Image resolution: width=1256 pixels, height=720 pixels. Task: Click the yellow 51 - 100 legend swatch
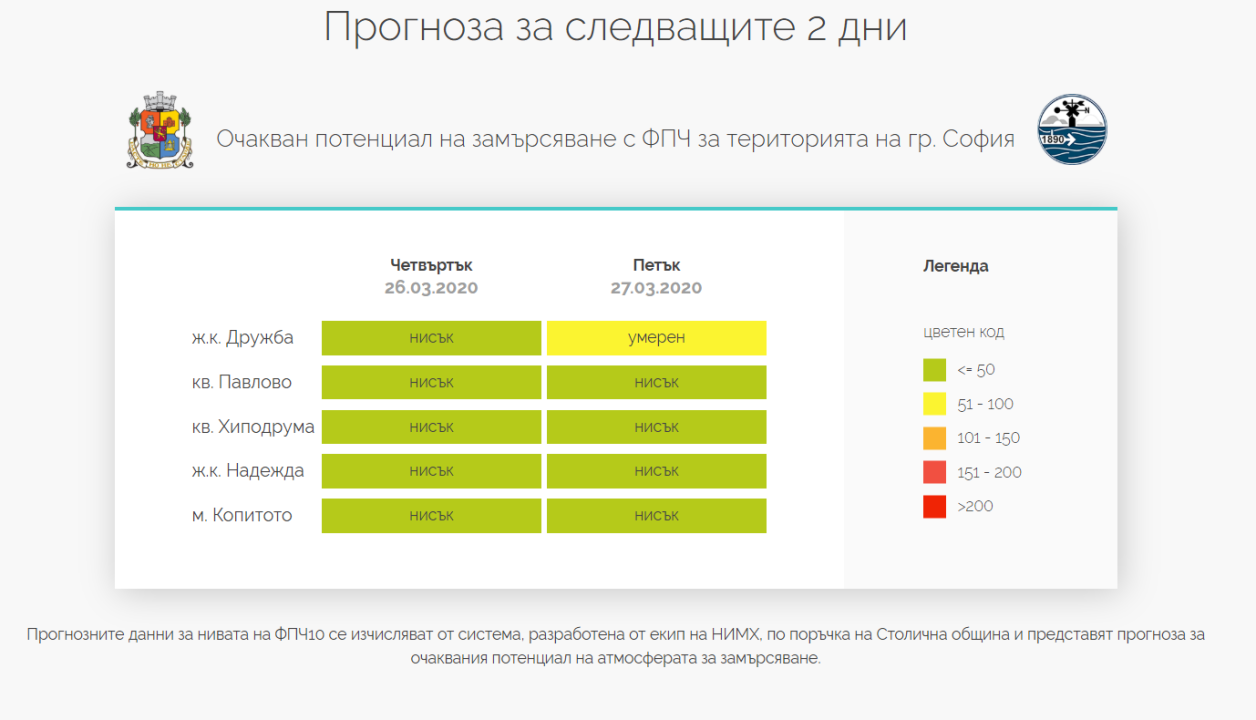pyautogui.click(x=934, y=404)
